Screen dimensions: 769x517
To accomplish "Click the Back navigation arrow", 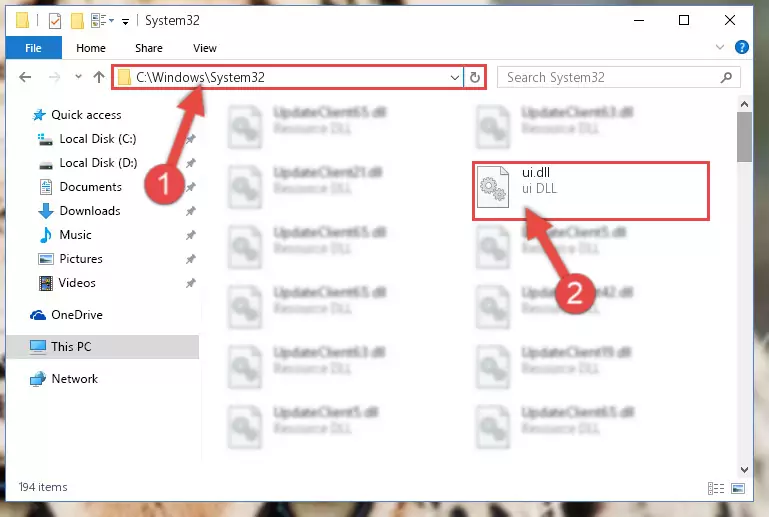I will 25,77.
